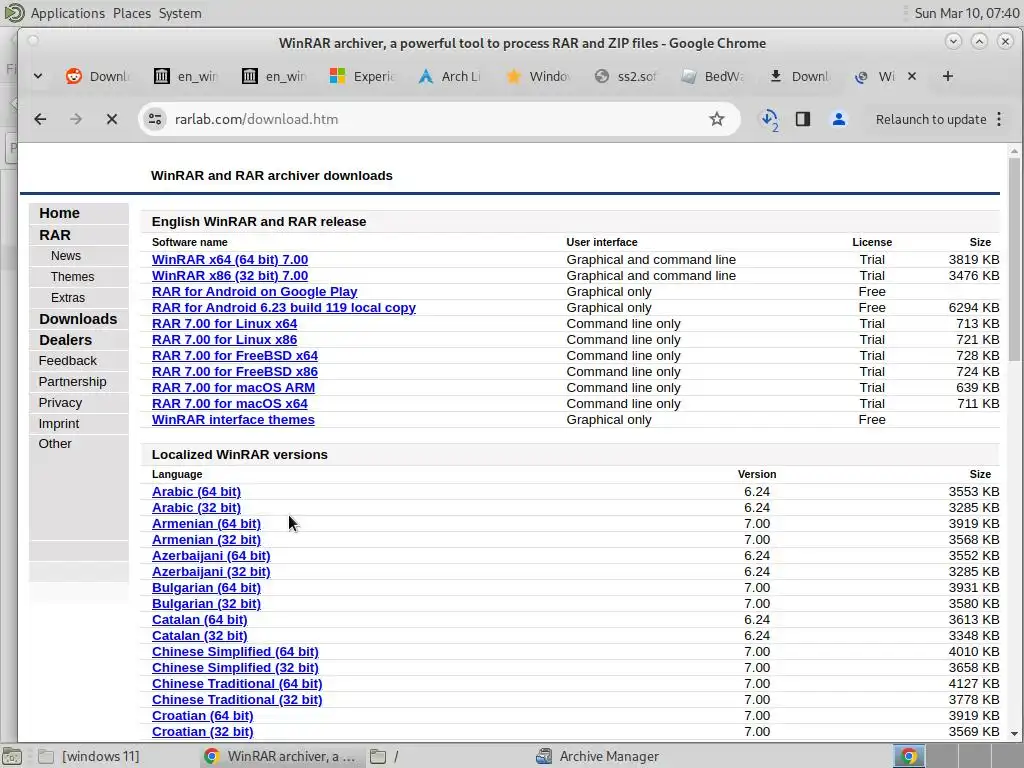The image size is (1024, 768).
Task: Download RAR 7.00 for Linux x86
Action: tap(225, 340)
